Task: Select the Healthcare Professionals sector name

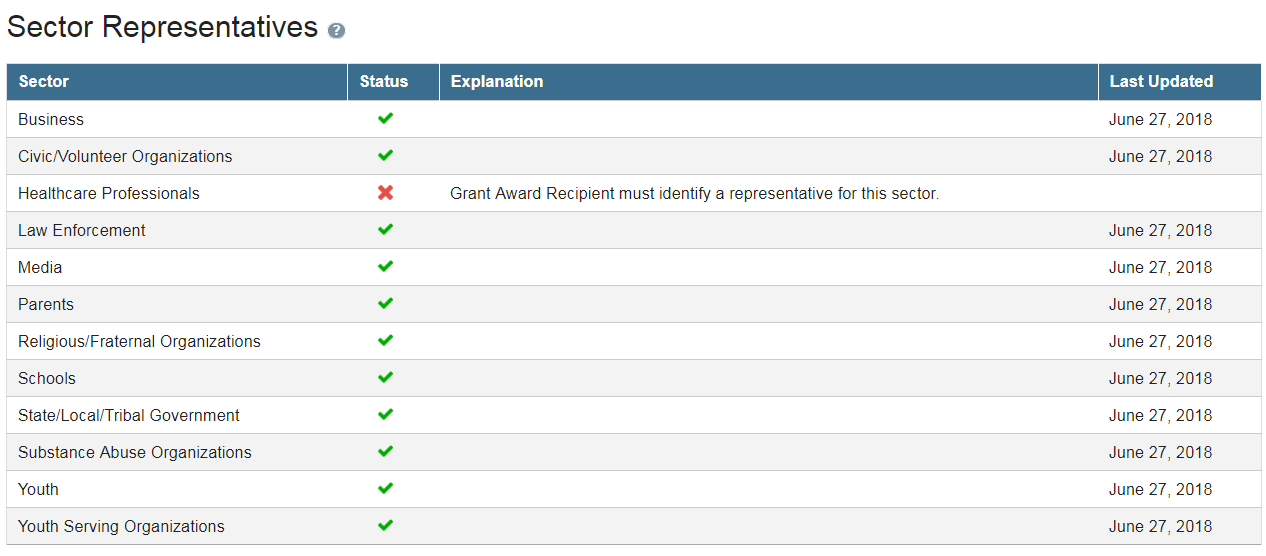Action: coord(109,194)
